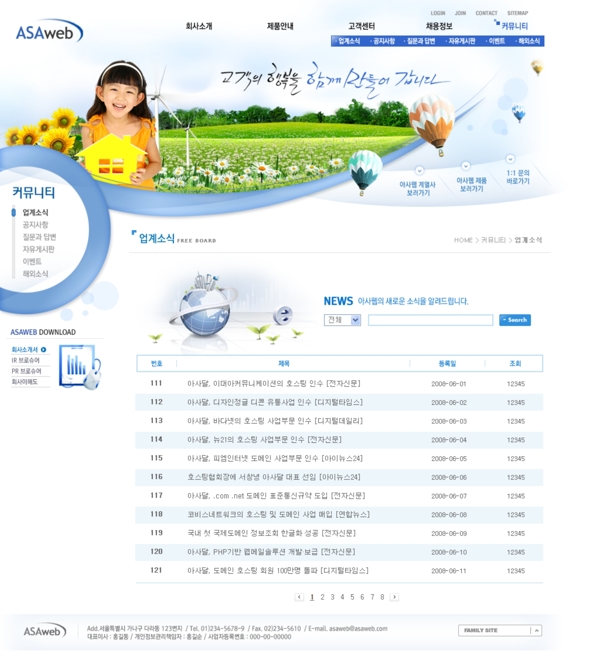
Task: Open news post number 111
Action: point(274,383)
